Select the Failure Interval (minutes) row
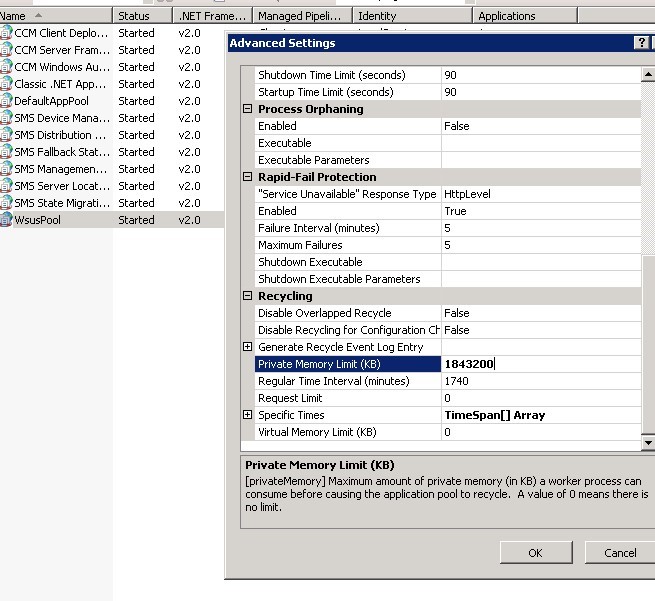 [x=448, y=228]
